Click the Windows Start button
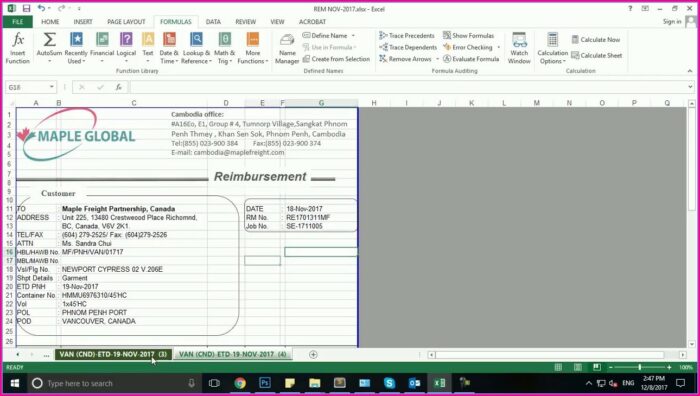The width and height of the screenshot is (700, 396). coord(15,383)
